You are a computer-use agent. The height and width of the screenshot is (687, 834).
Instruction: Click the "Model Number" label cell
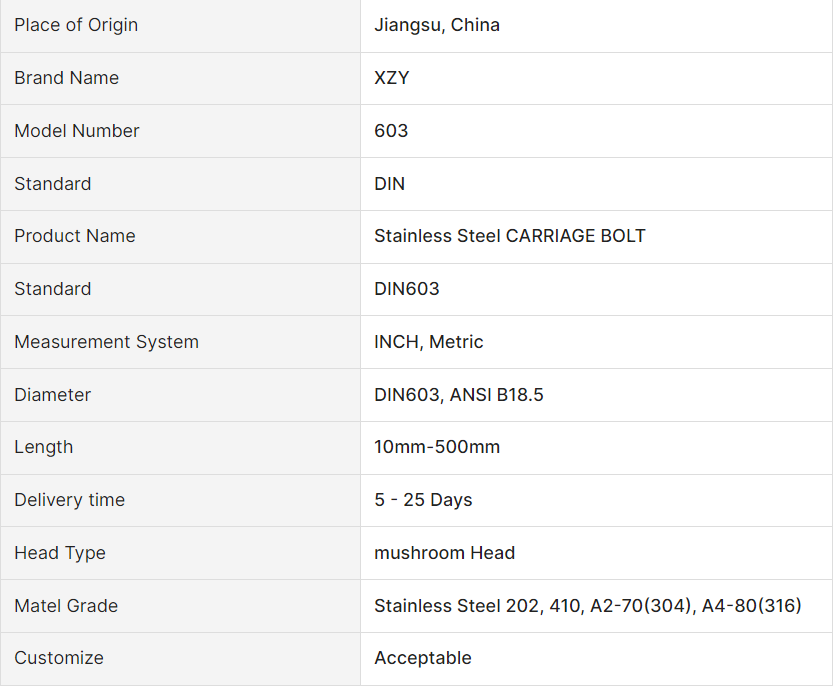pyautogui.click(x=77, y=131)
